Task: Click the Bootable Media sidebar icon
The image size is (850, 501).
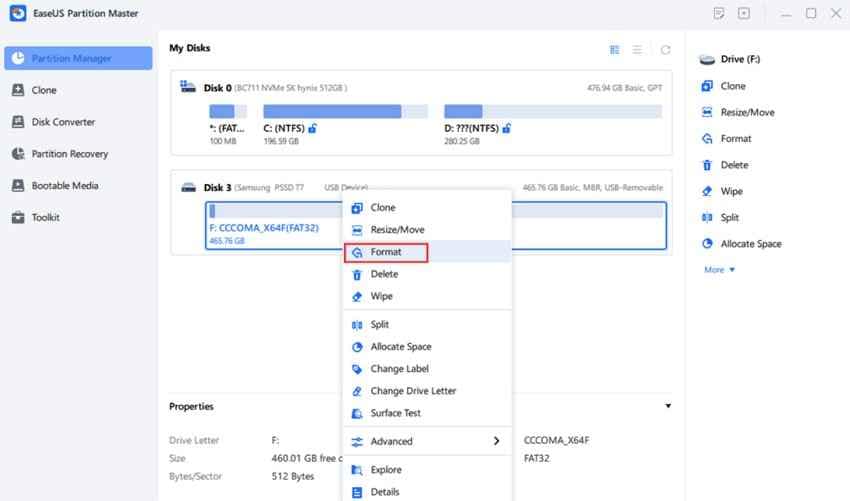Action: point(18,185)
